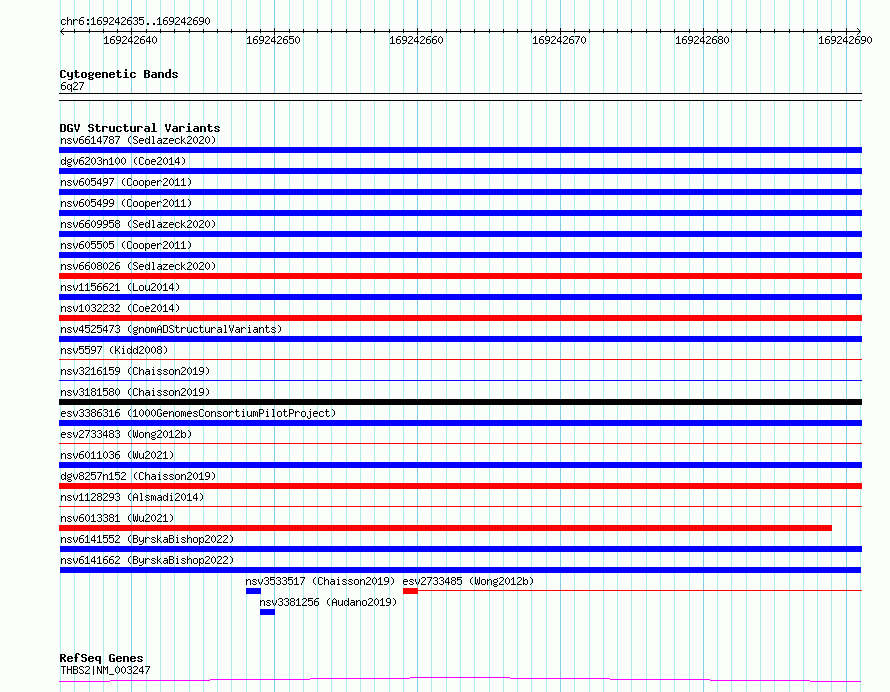
Task: Click the black bar under nsv3181580
Action: tap(460, 402)
